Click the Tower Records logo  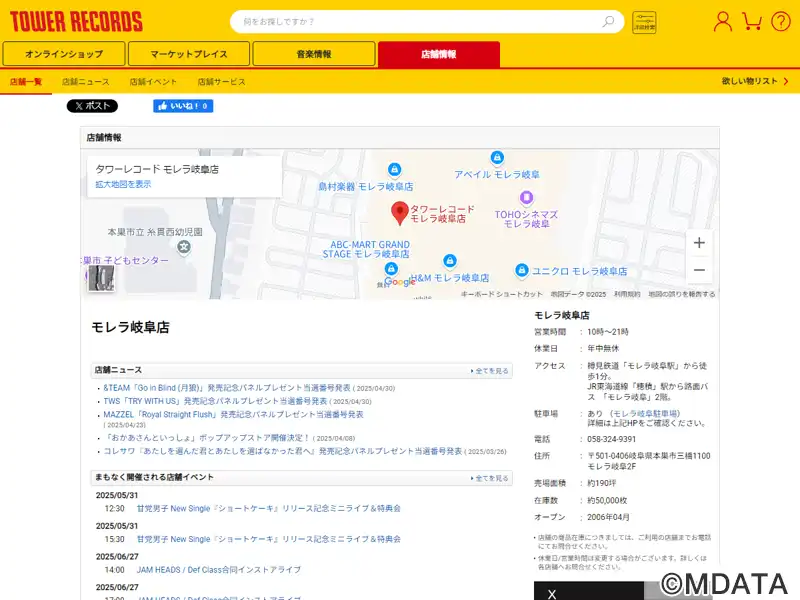(76, 21)
